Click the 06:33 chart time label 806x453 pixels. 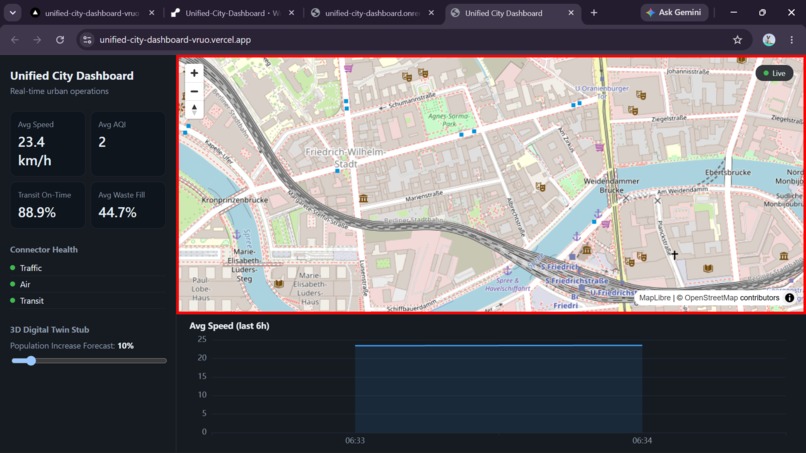tap(355, 441)
